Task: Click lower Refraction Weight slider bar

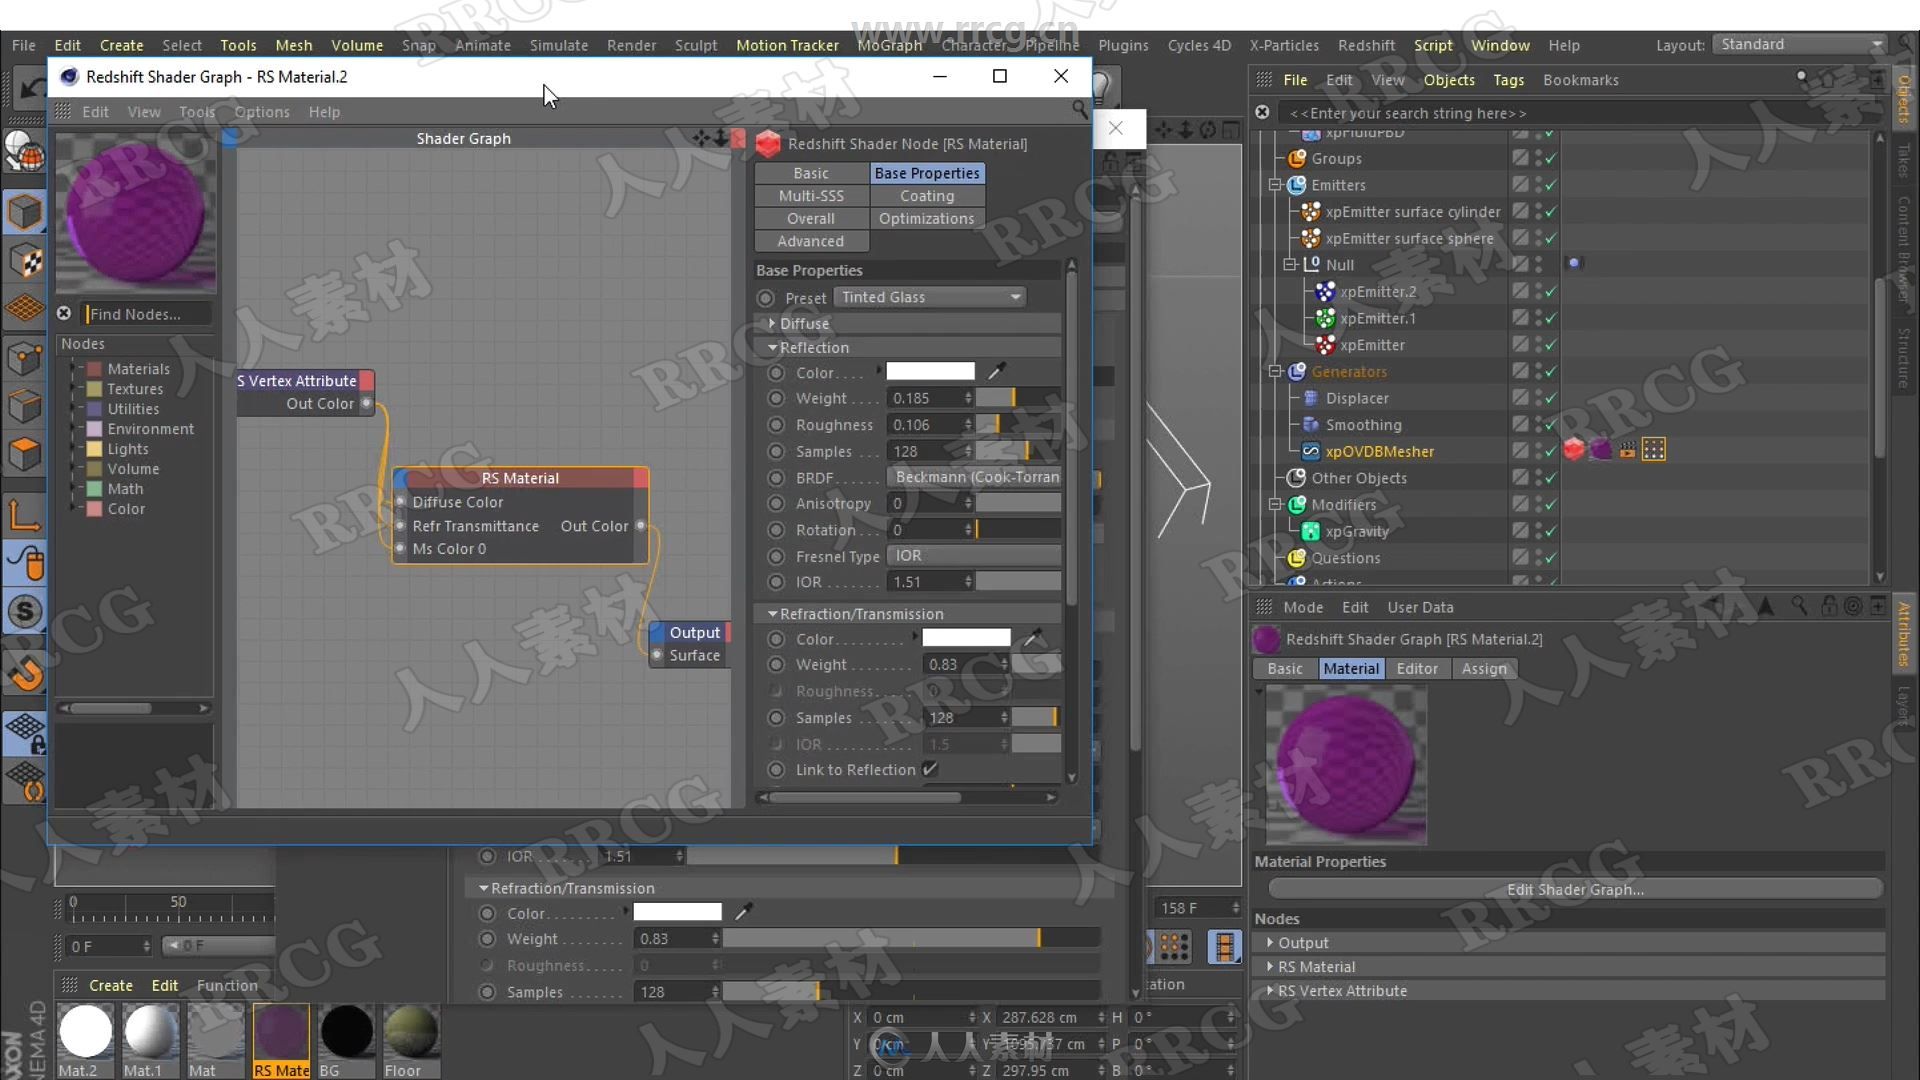Action: coord(911,938)
